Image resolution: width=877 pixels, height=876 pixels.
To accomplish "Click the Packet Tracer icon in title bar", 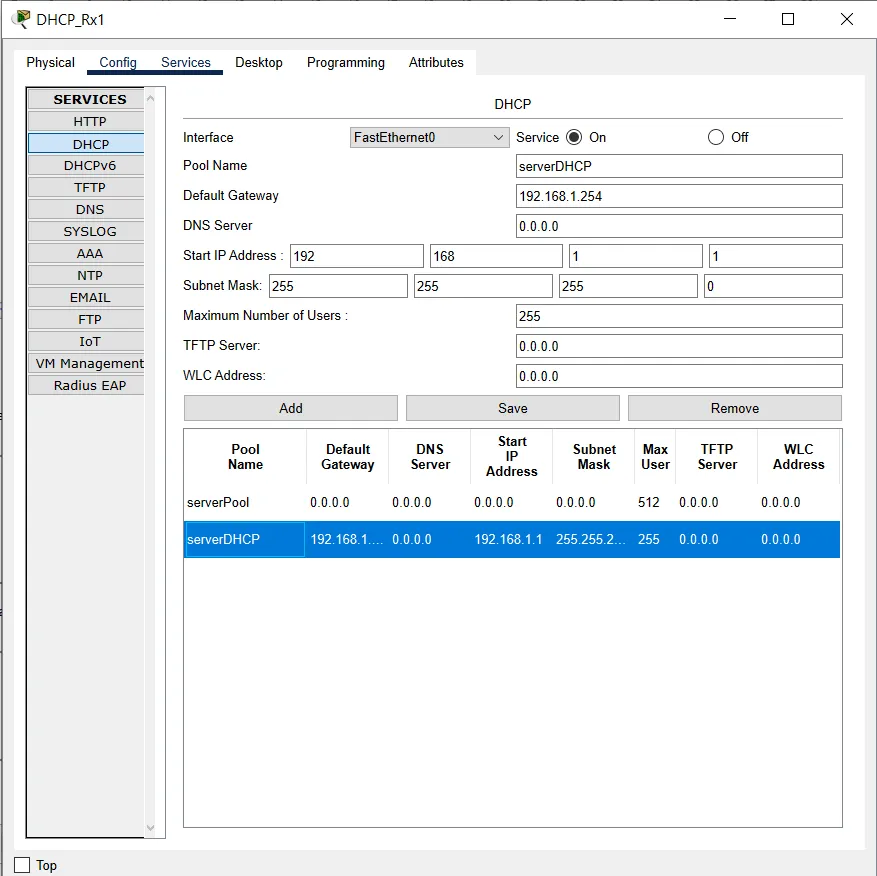I will pyautogui.click(x=20, y=19).
